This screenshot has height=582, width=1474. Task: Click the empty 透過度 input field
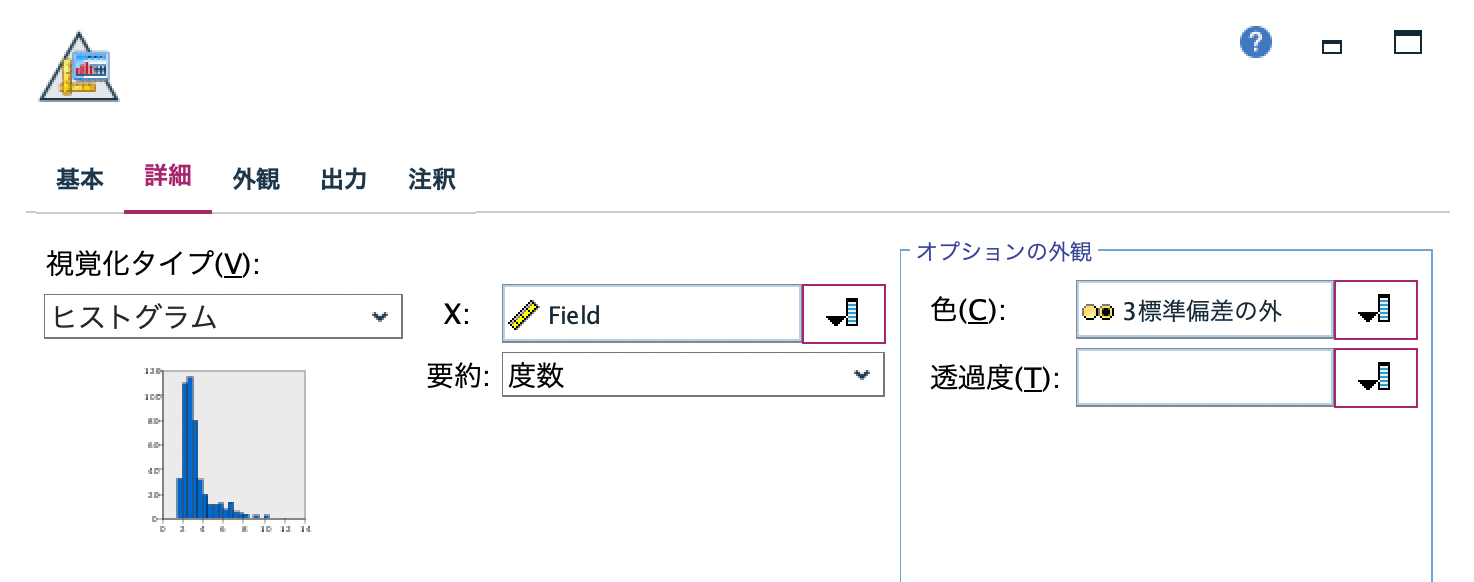(x=1200, y=377)
